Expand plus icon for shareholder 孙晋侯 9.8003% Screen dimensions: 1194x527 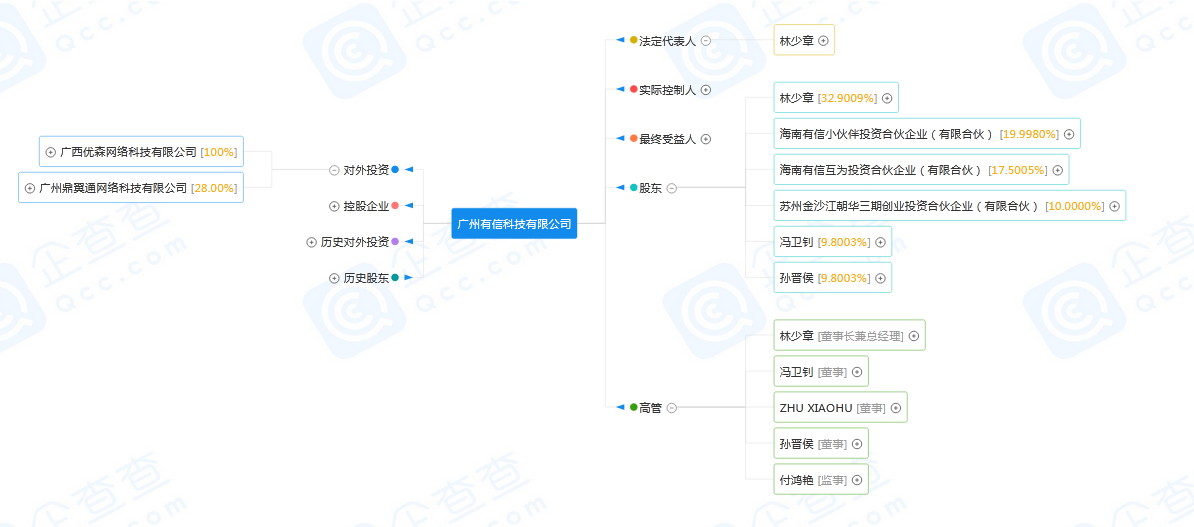coord(880,278)
